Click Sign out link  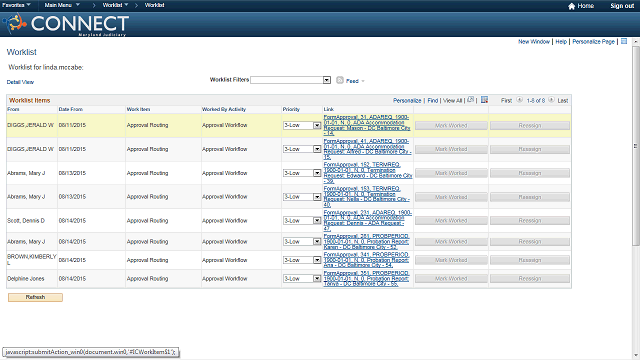pos(622,6)
